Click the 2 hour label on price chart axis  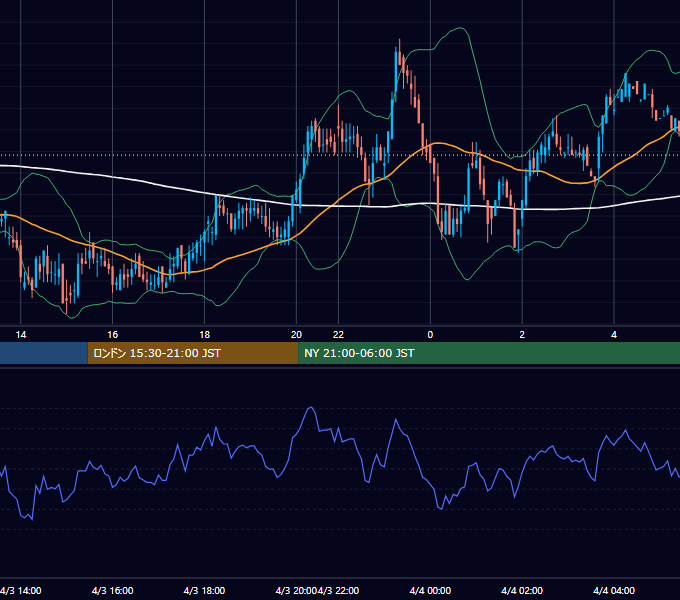[522, 335]
